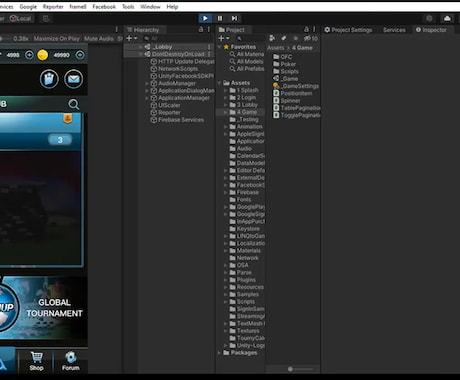Click the Pause button in the toolbar

pyautogui.click(x=220, y=18)
